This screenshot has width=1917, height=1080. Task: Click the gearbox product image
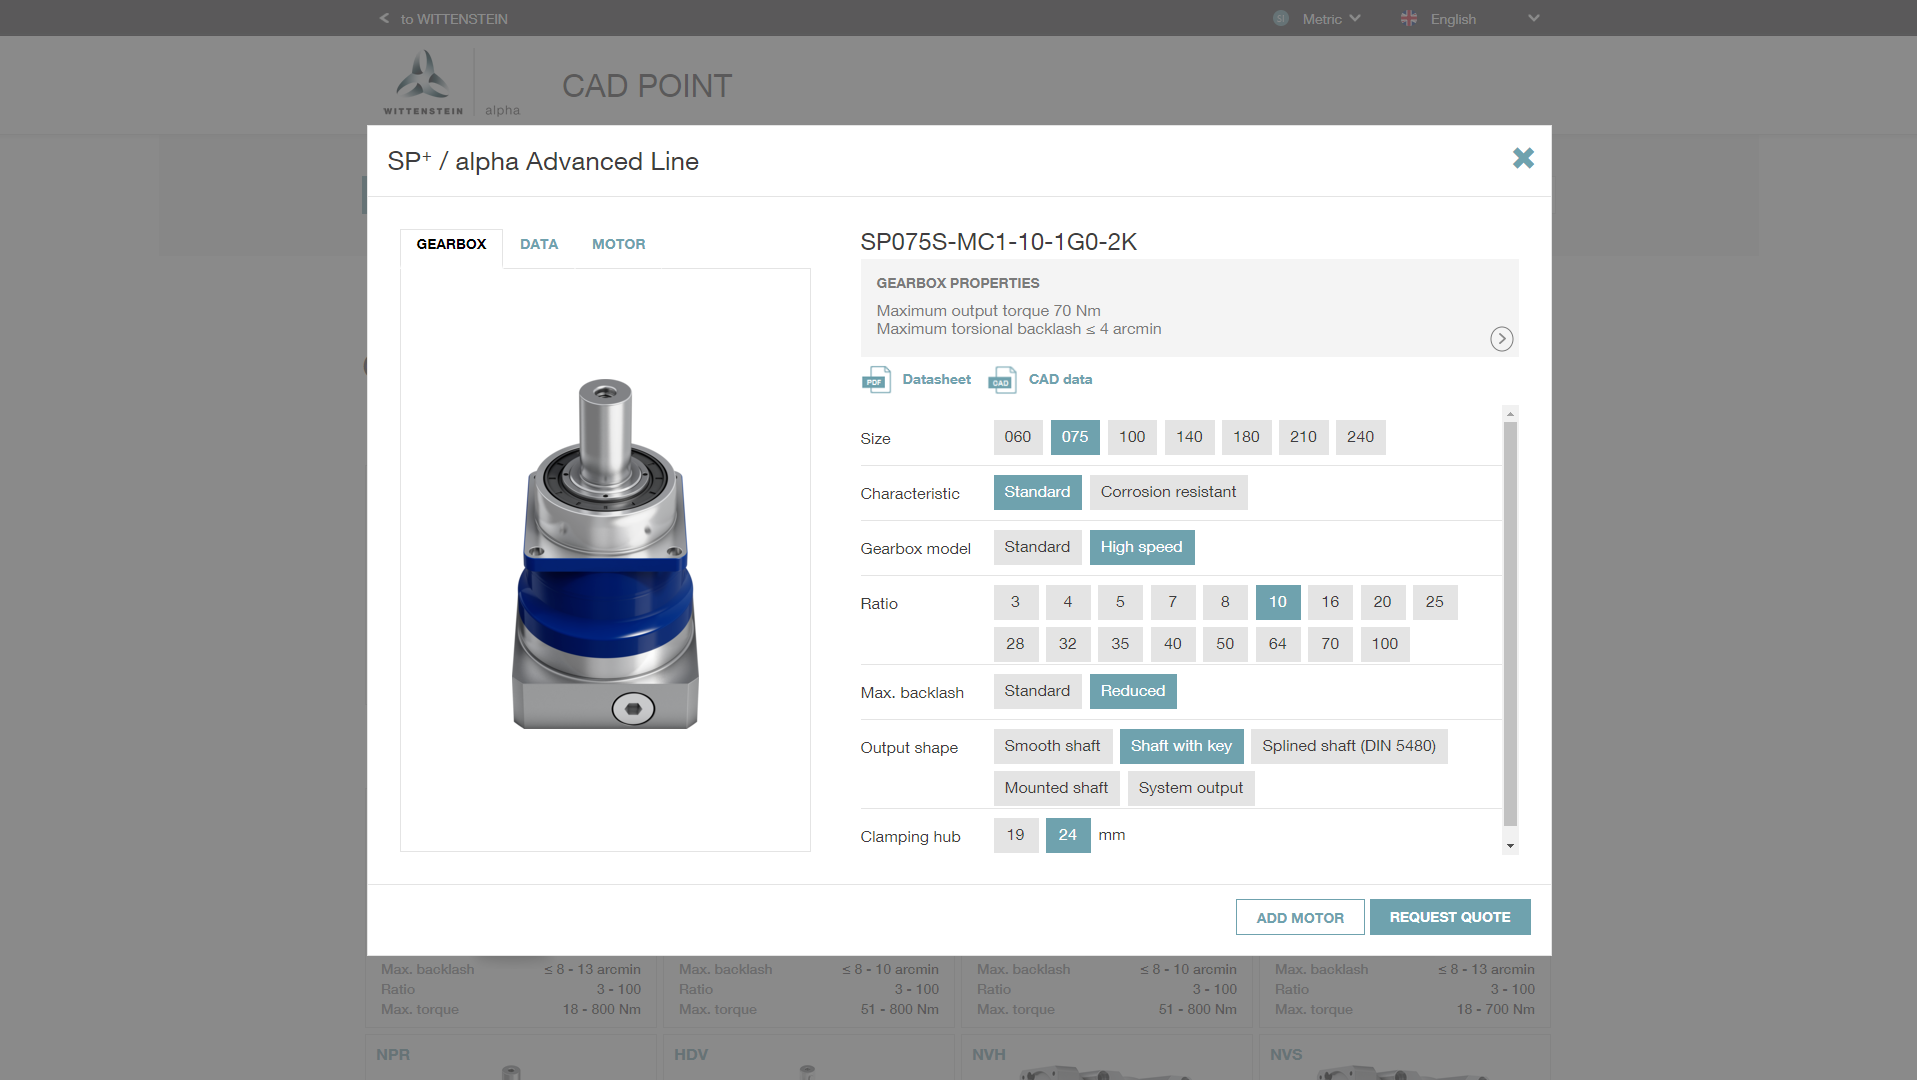tap(605, 554)
